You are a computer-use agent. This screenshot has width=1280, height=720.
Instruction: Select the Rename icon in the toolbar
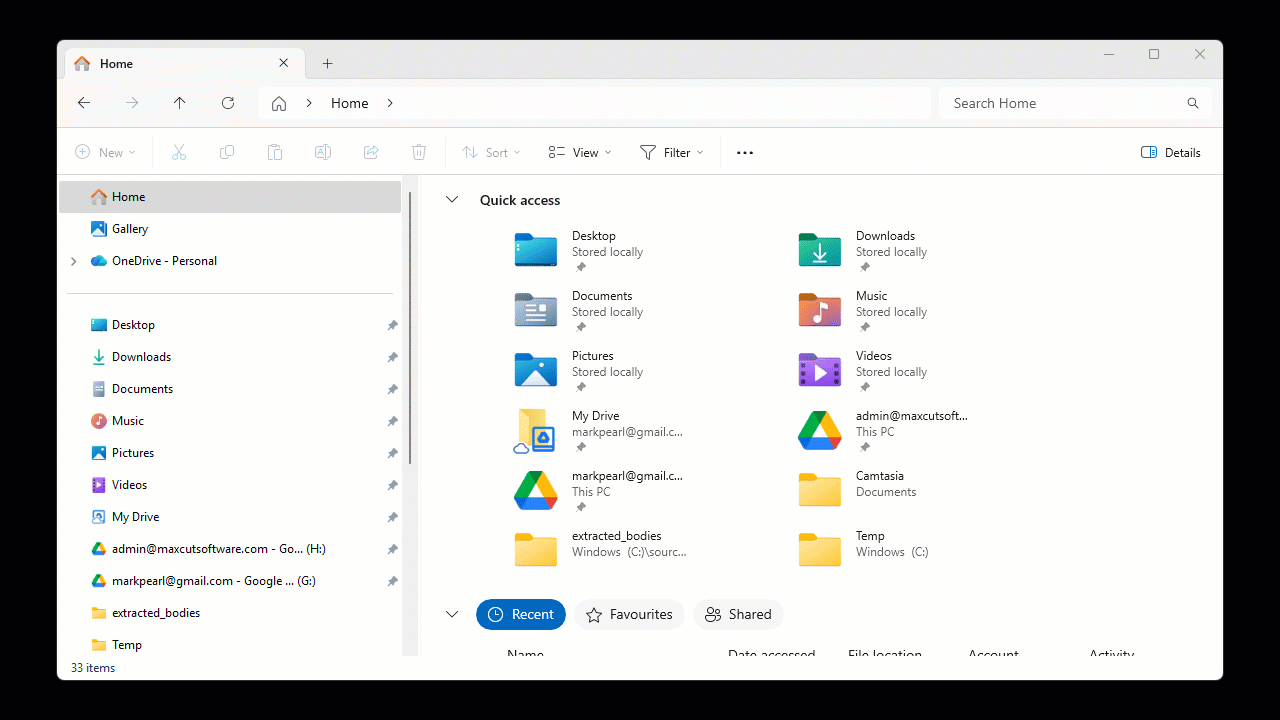(x=323, y=152)
